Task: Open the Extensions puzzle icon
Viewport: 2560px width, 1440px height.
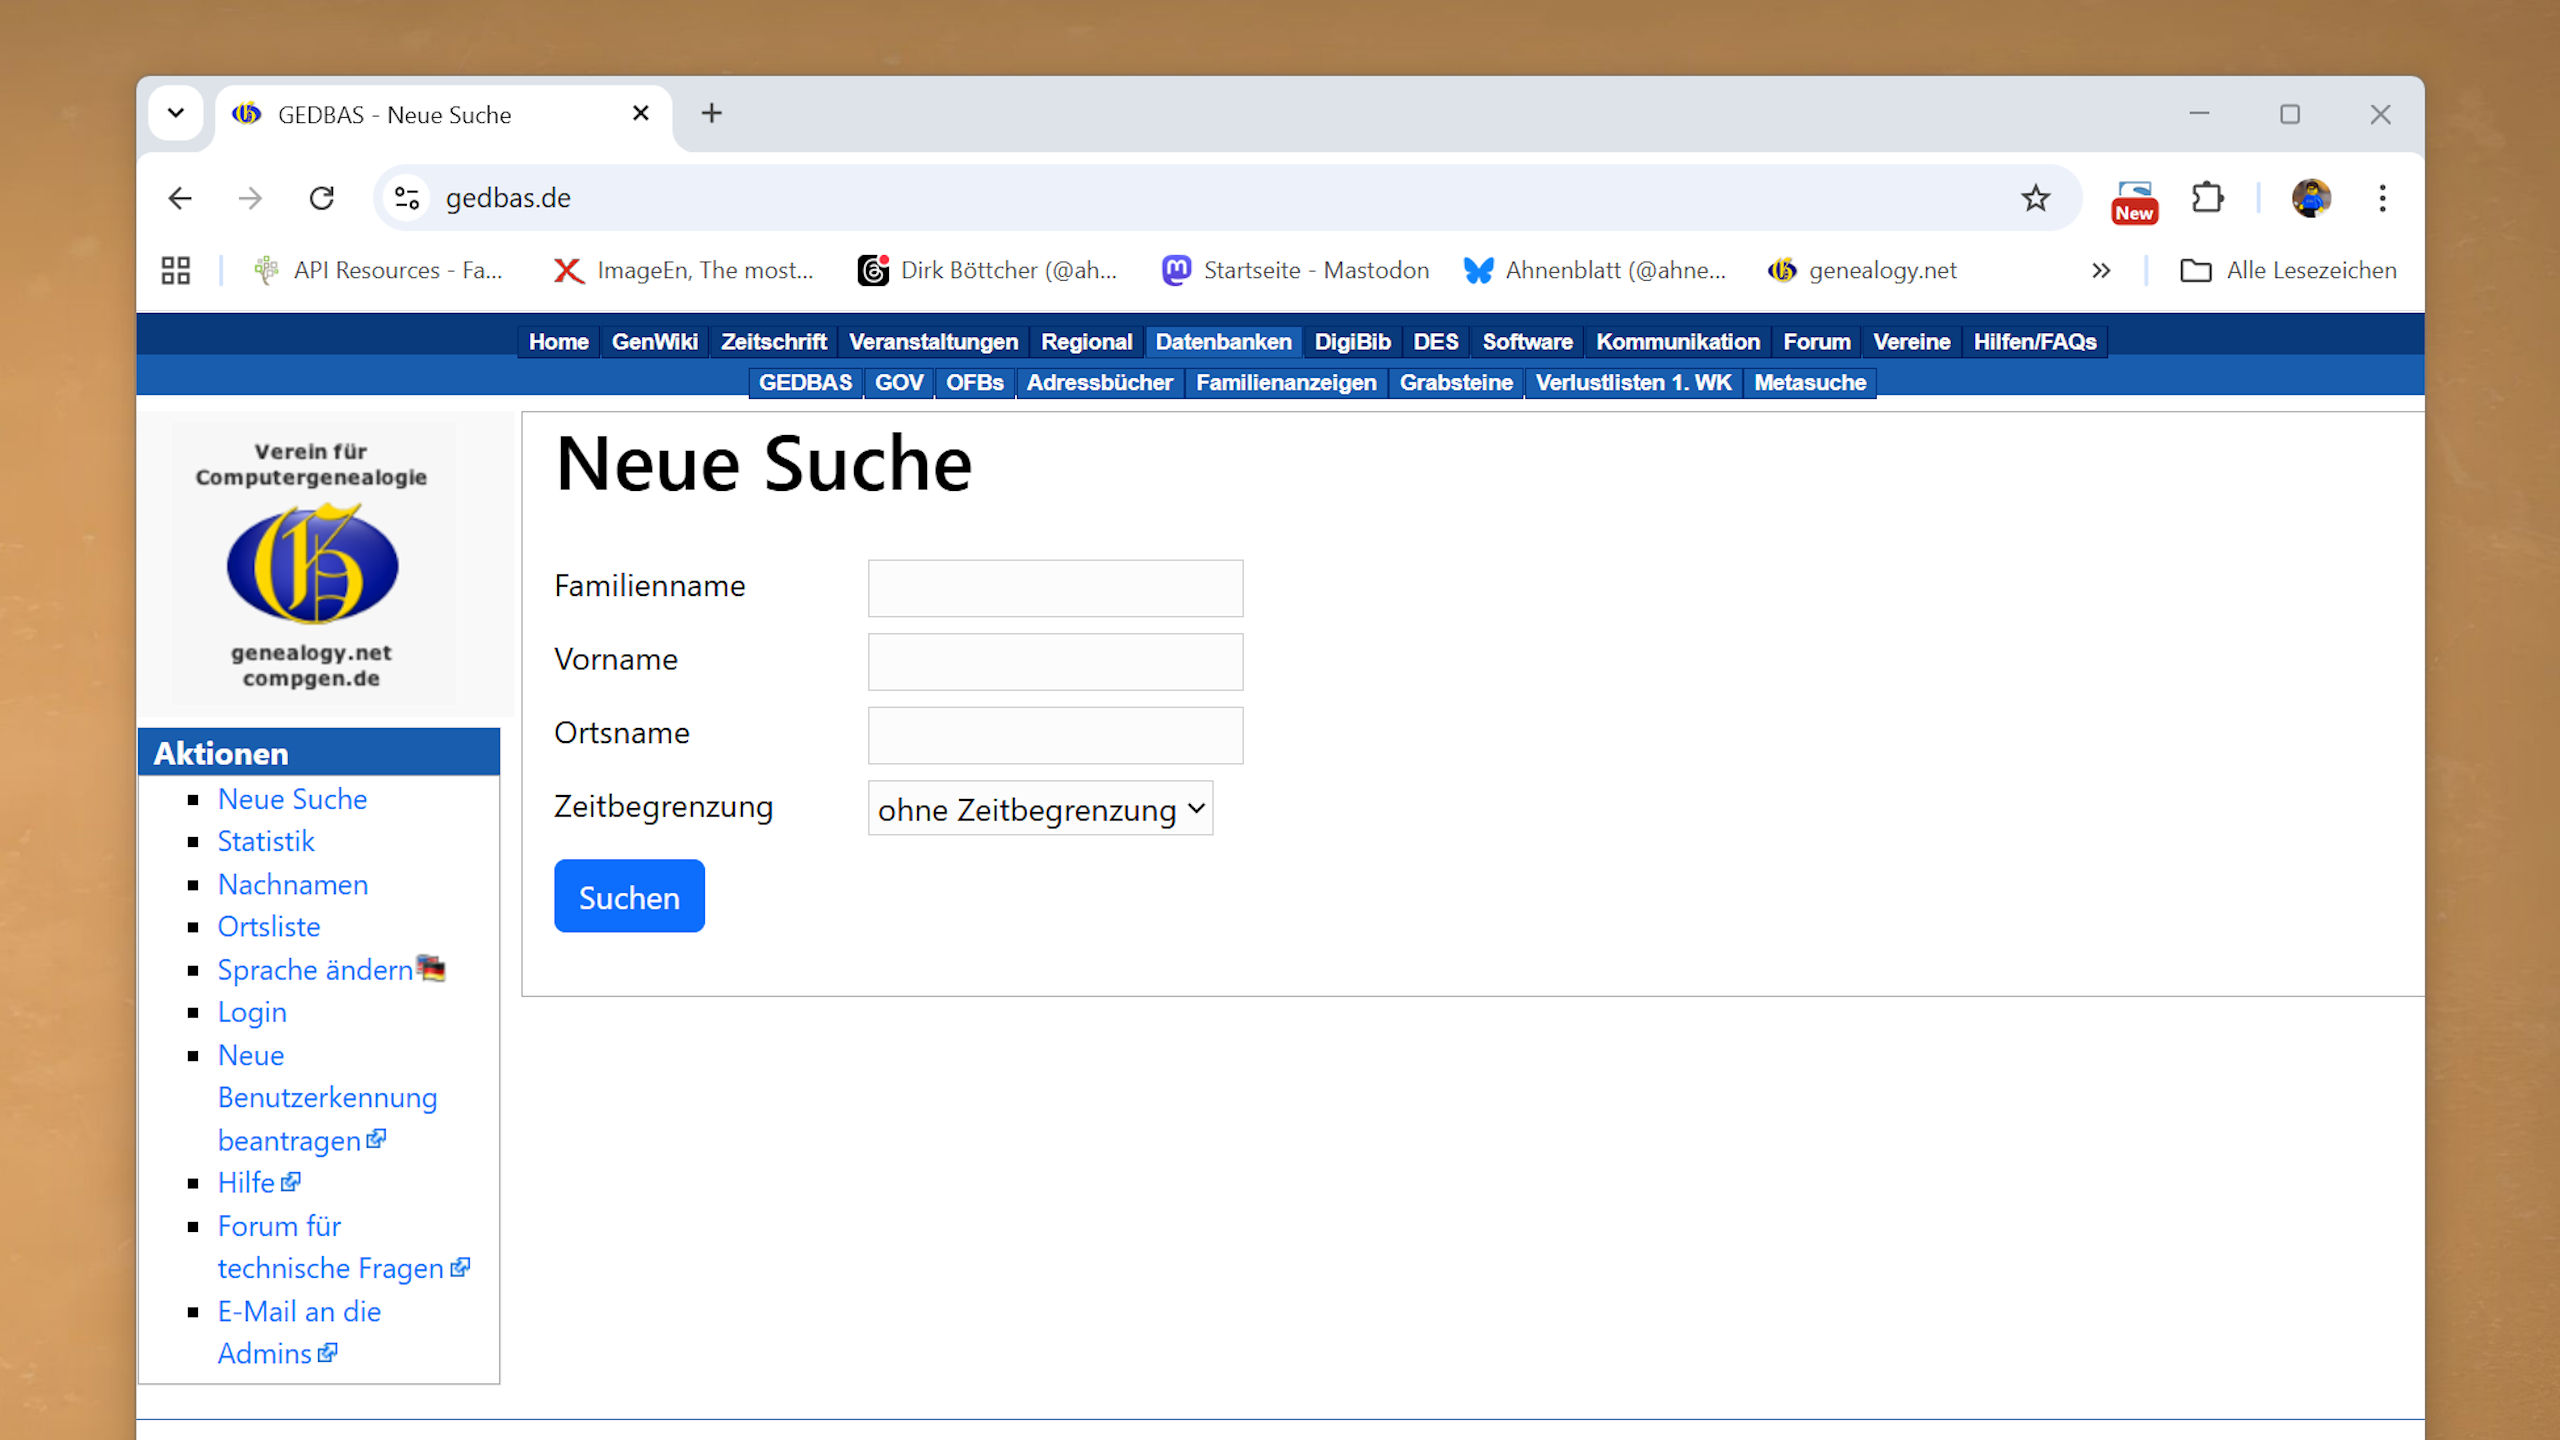Action: [2207, 198]
